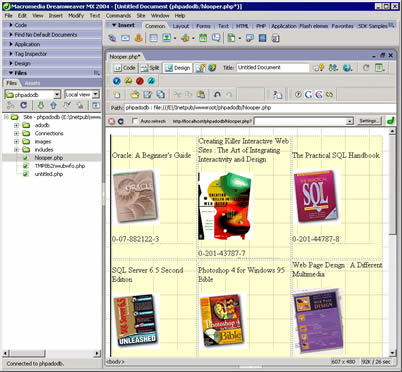Image resolution: width=402 pixels, height=372 pixels.
Task: Open the phpadodb site dropdown
Action: coord(32,95)
